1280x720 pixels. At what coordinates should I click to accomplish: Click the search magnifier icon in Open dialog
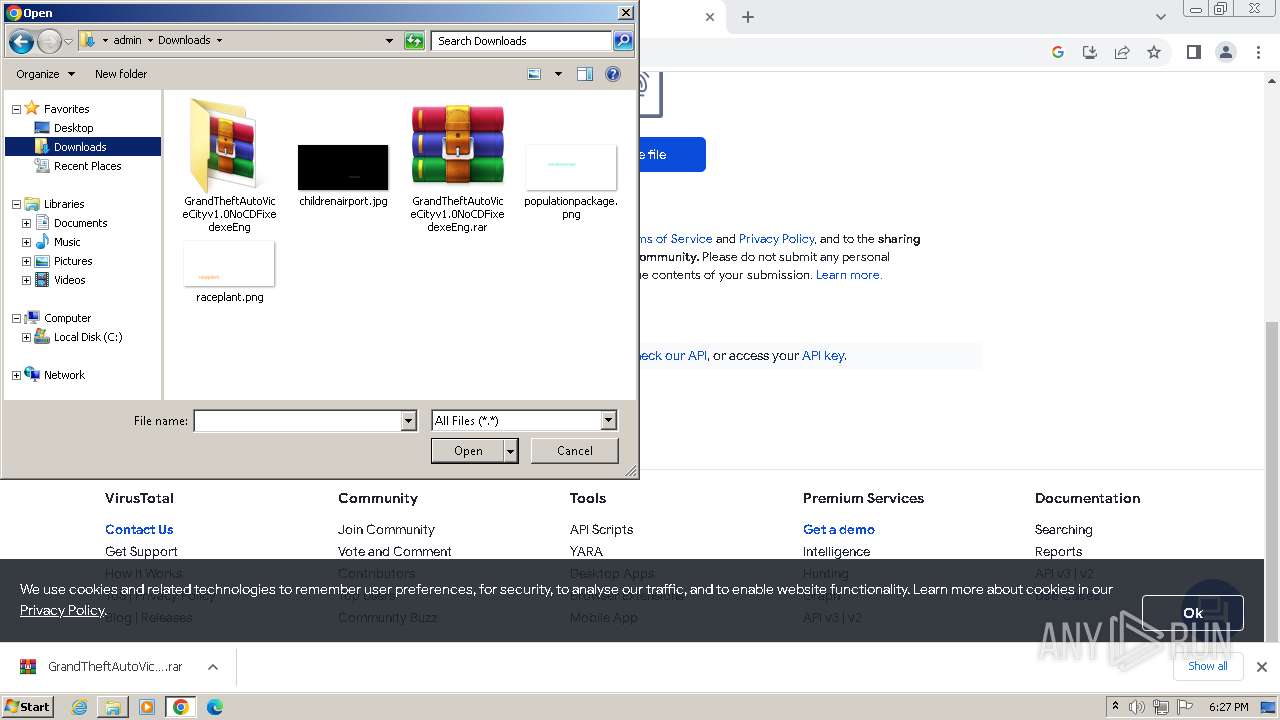[x=623, y=41]
